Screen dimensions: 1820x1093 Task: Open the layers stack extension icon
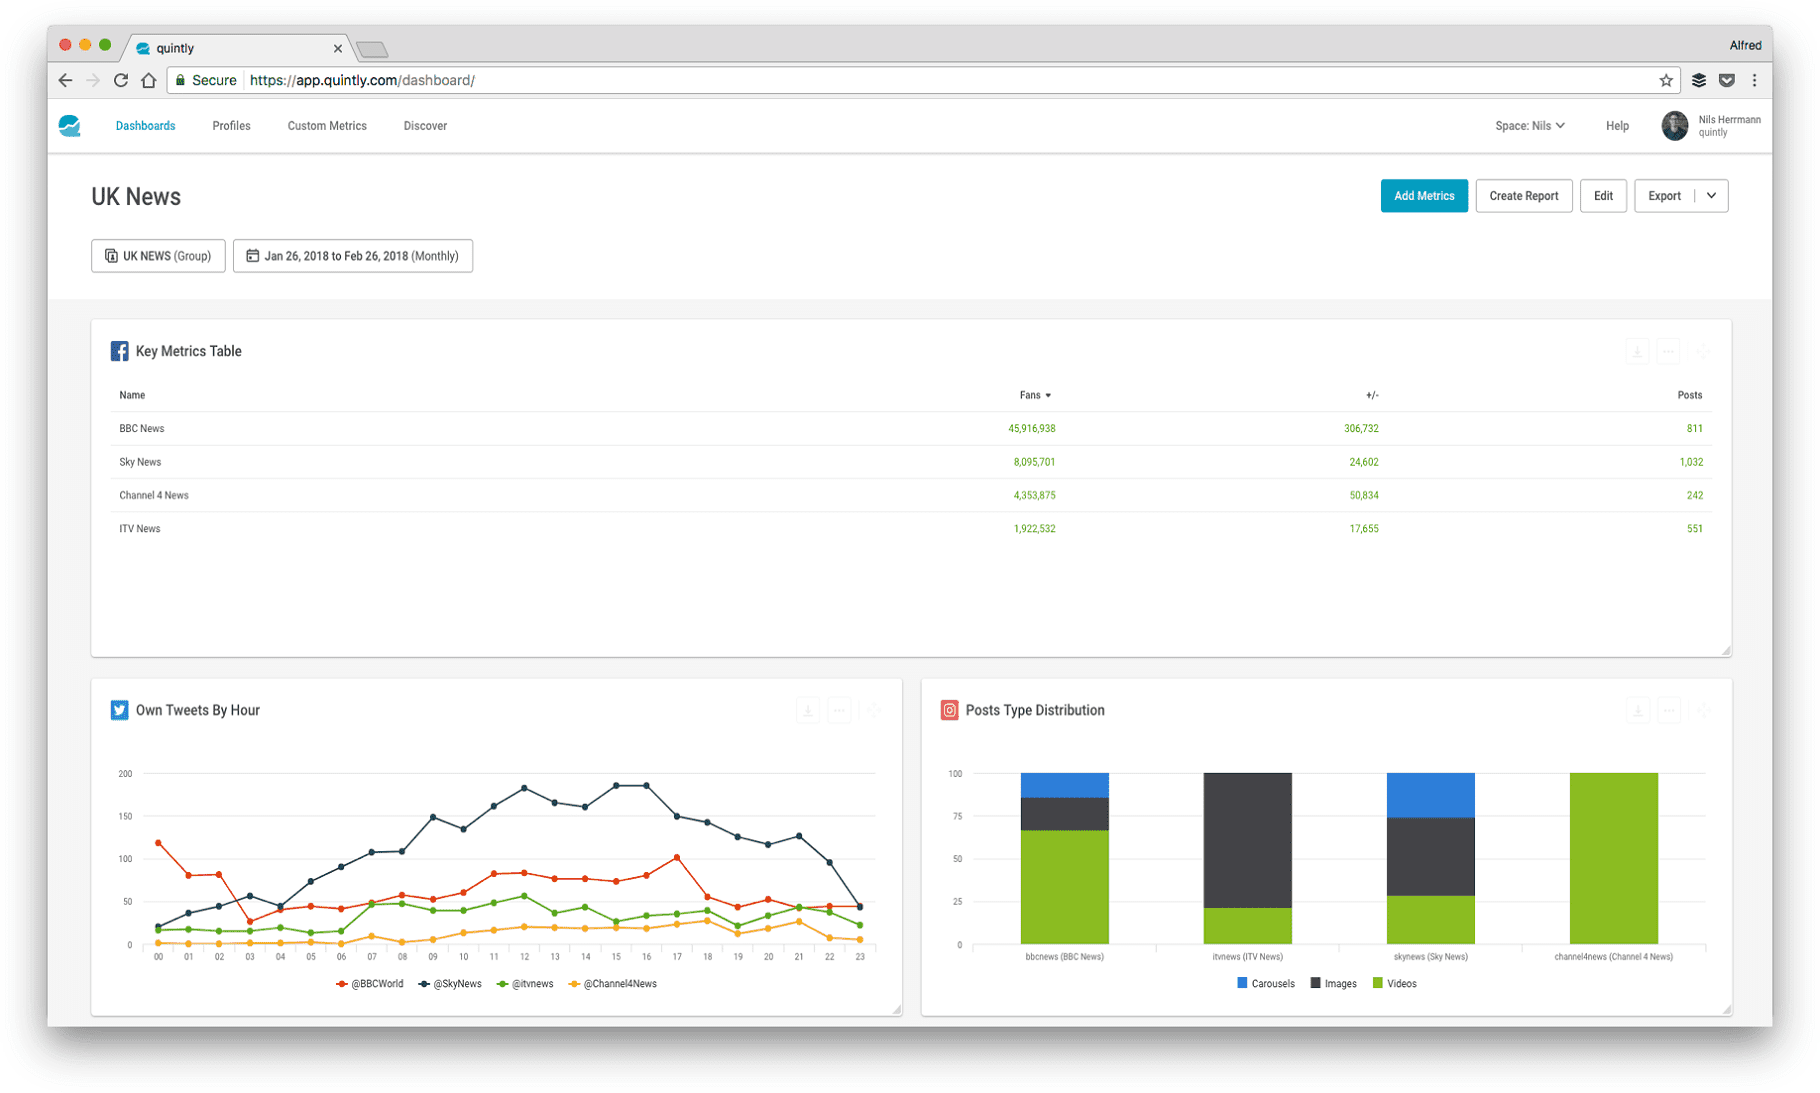pos(1698,80)
